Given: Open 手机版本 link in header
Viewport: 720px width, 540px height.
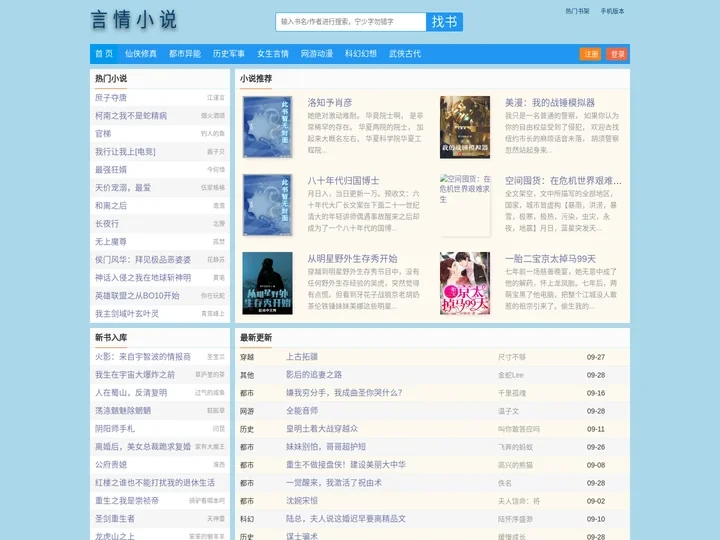Looking at the screenshot, I should tap(612, 11).
